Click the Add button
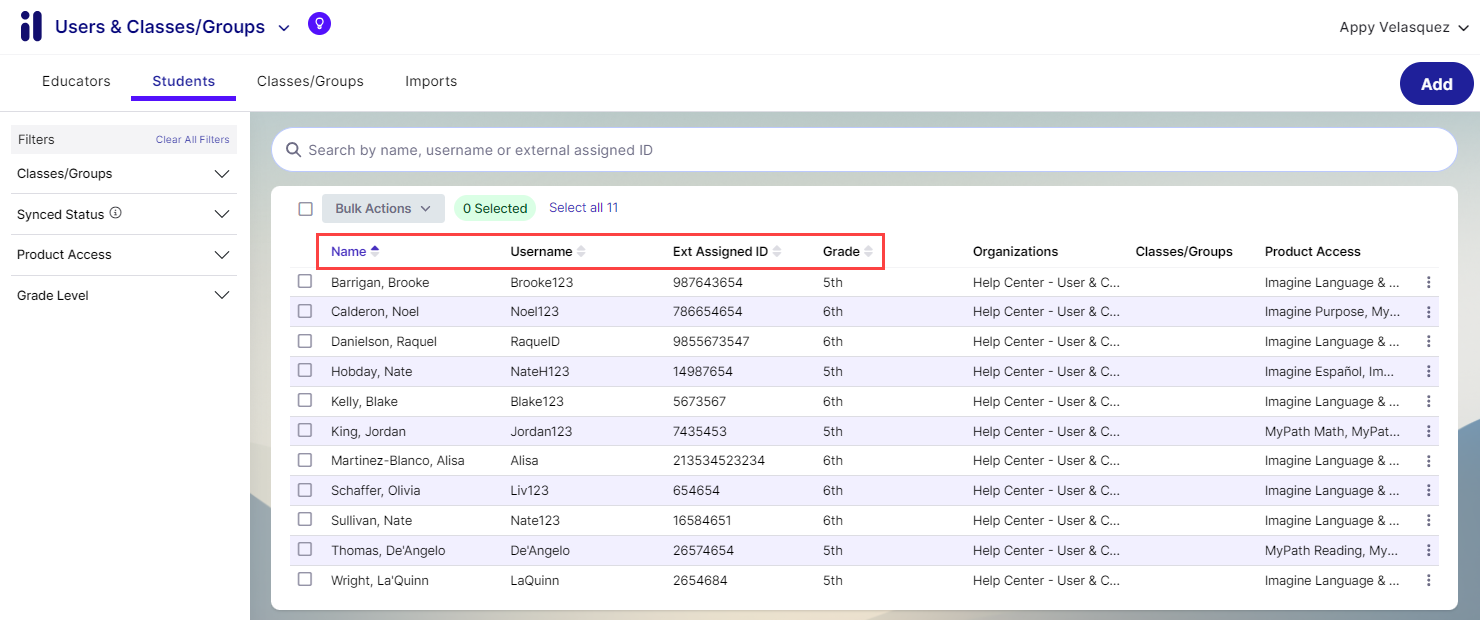The width and height of the screenshot is (1480, 620). (x=1437, y=84)
